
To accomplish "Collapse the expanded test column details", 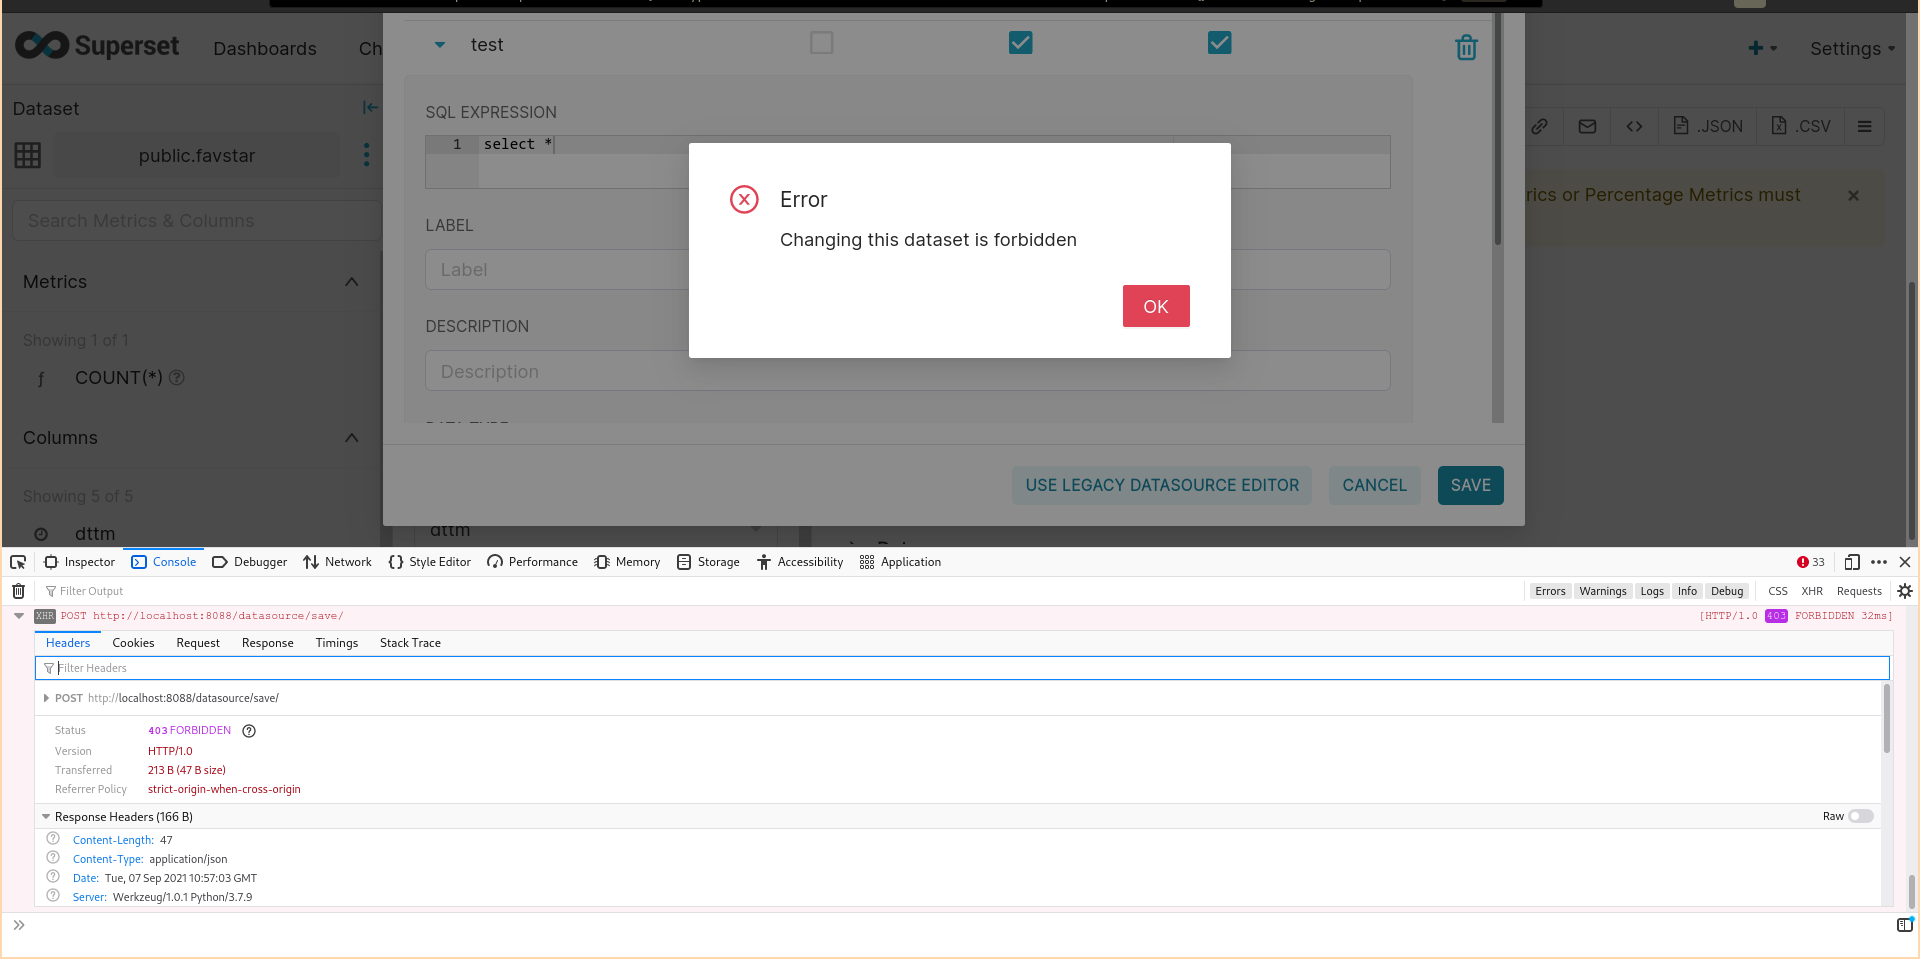I will click(439, 44).
